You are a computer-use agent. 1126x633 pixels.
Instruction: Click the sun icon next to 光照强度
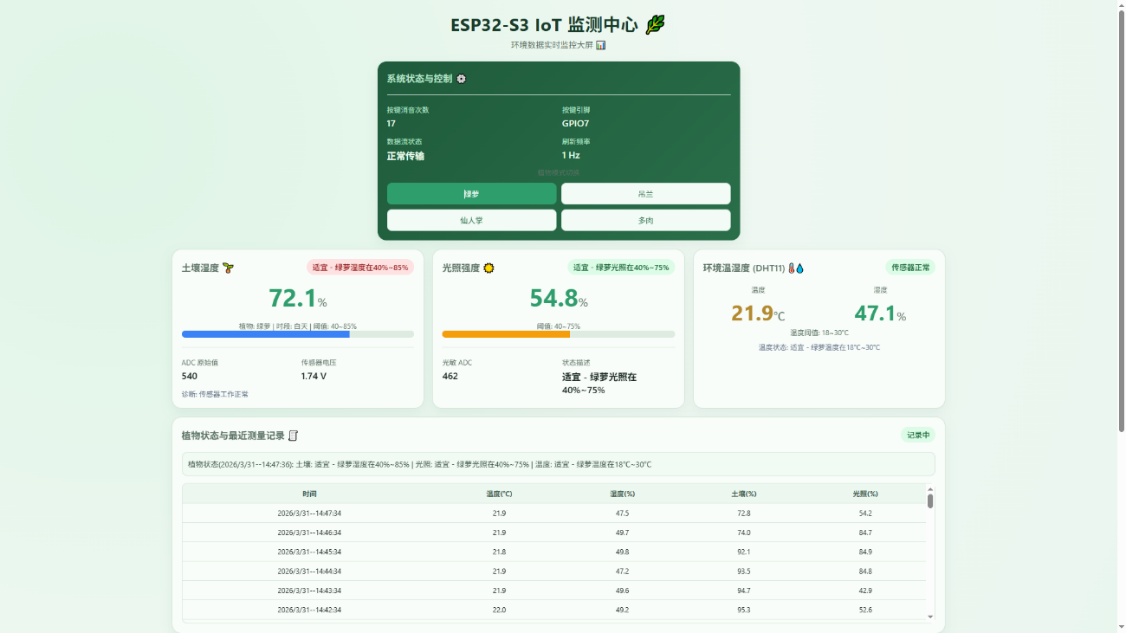tap(489, 268)
